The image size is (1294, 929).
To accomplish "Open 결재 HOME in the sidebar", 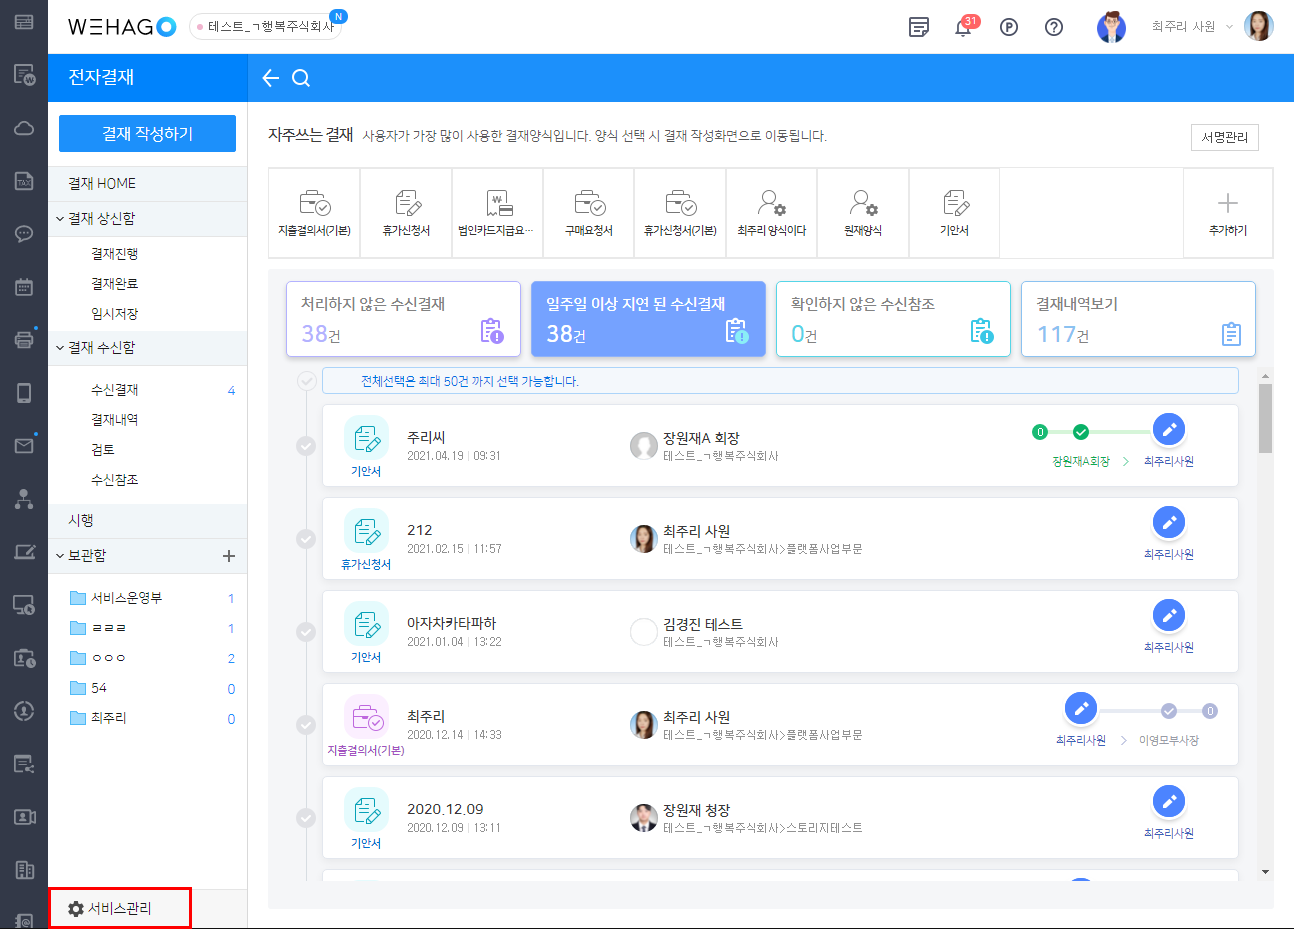I will click(102, 183).
